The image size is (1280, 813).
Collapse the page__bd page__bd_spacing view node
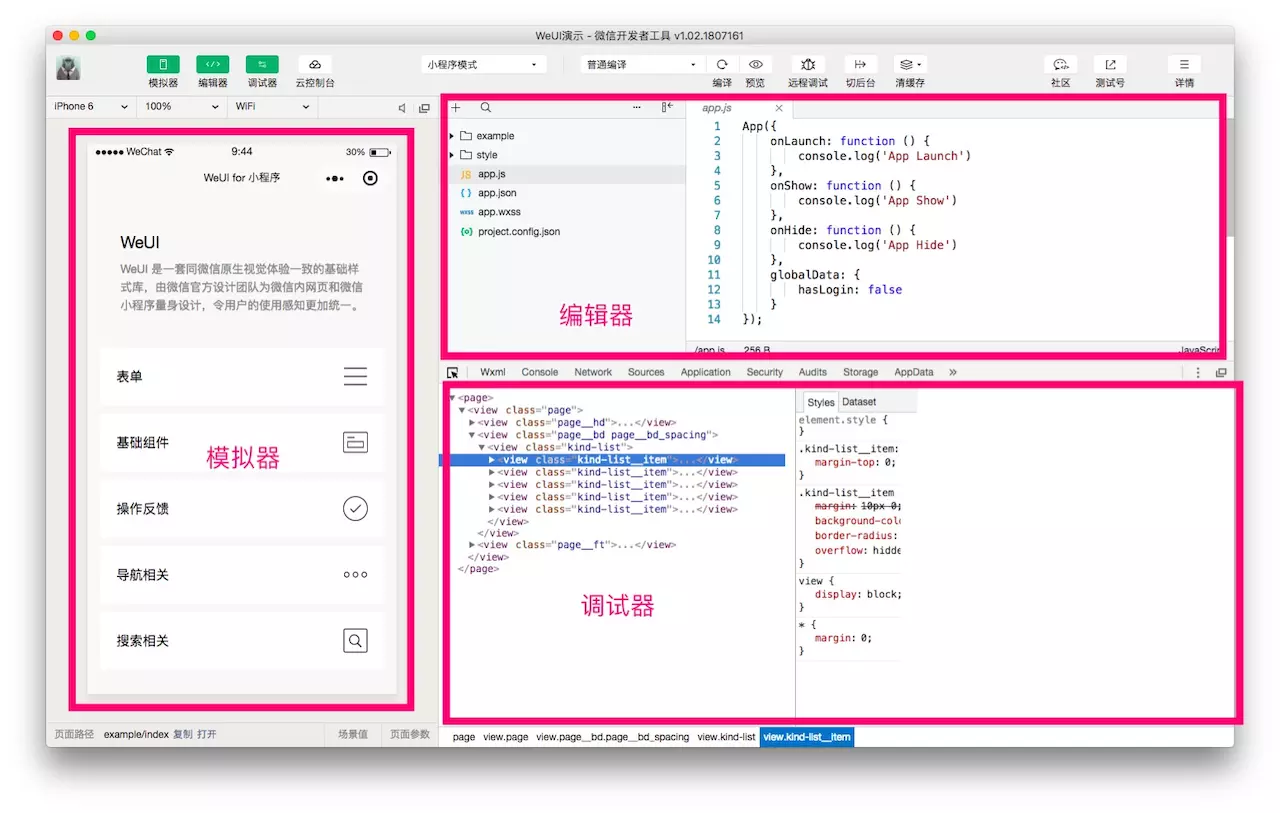pos(473,435)
